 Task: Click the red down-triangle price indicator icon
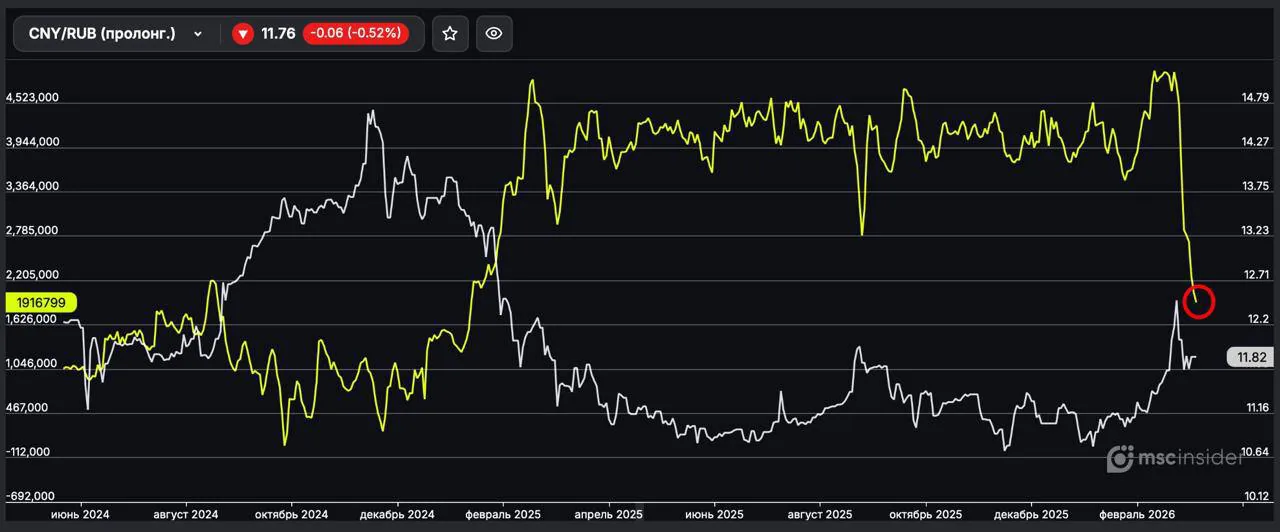pyautogui.click(x=242, y=34)
